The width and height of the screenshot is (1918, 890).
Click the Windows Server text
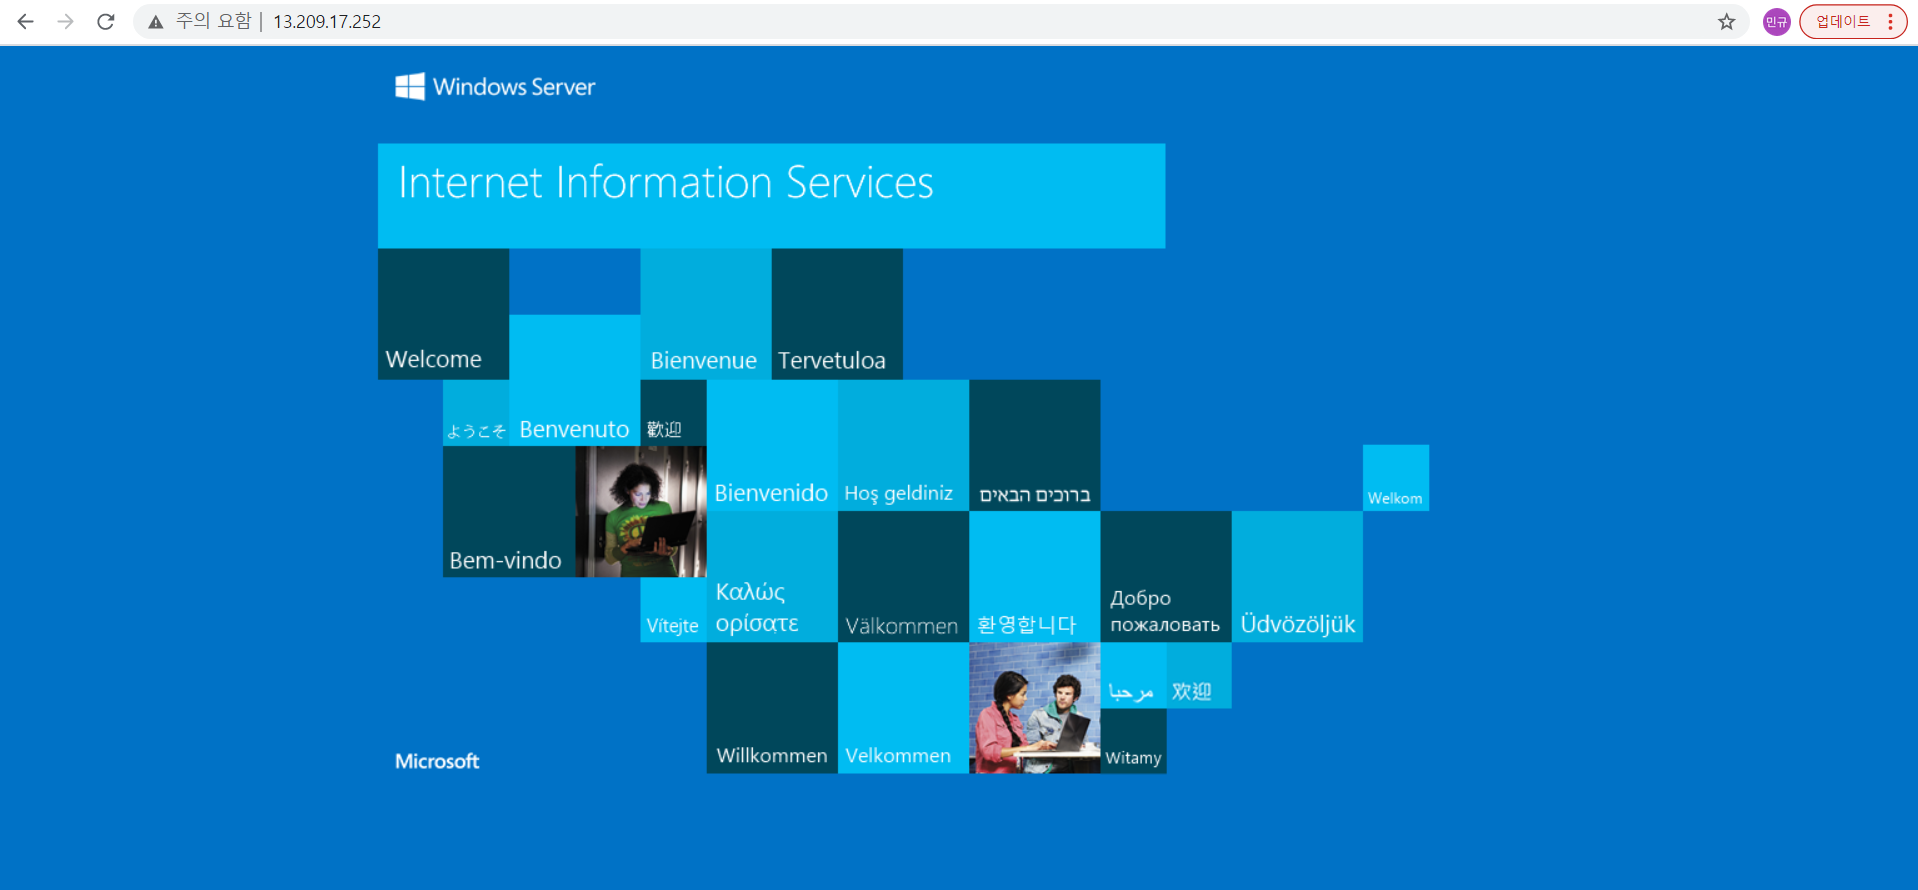tap(514, 87)
